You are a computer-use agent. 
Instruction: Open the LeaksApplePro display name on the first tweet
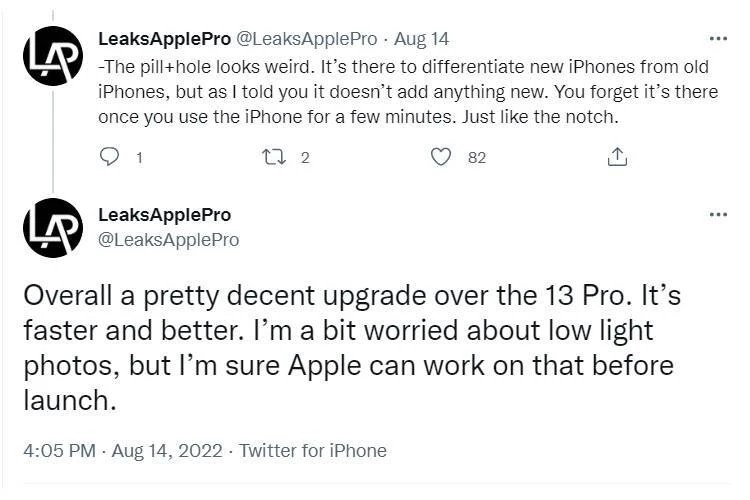[163, 39]
